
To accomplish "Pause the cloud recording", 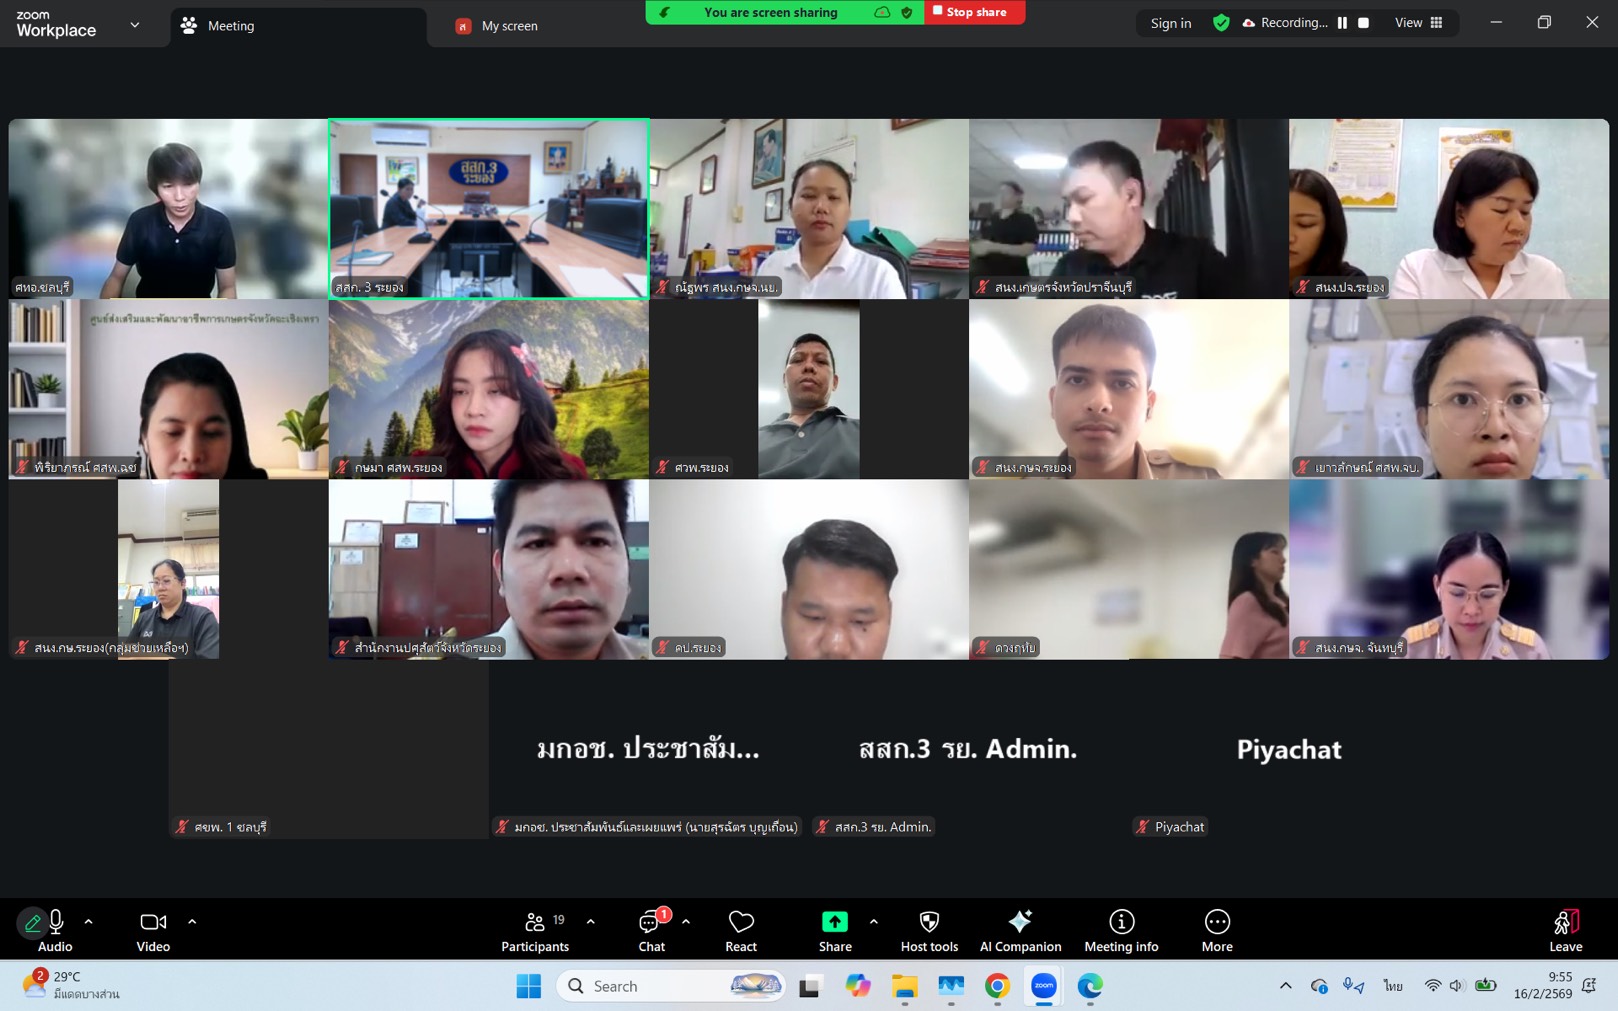I will pos(1342,23).
